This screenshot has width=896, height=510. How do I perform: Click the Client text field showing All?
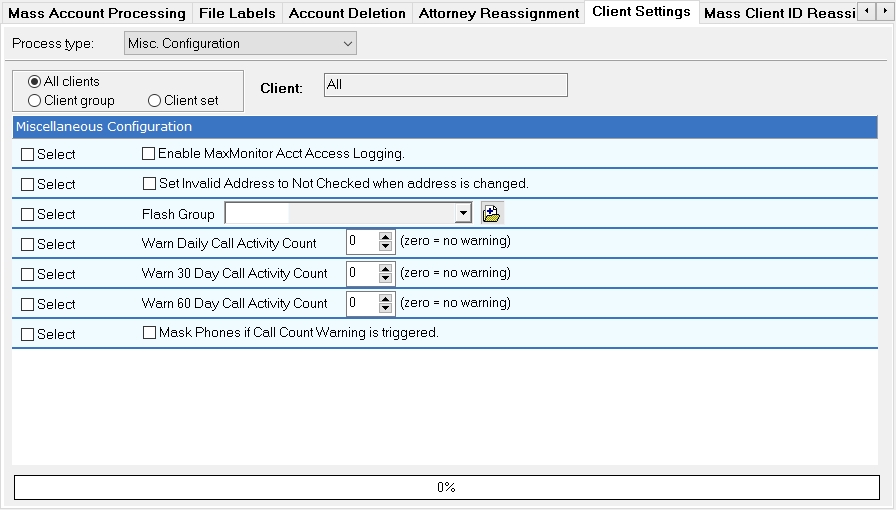pyautogui.click(x=445, y=85)
